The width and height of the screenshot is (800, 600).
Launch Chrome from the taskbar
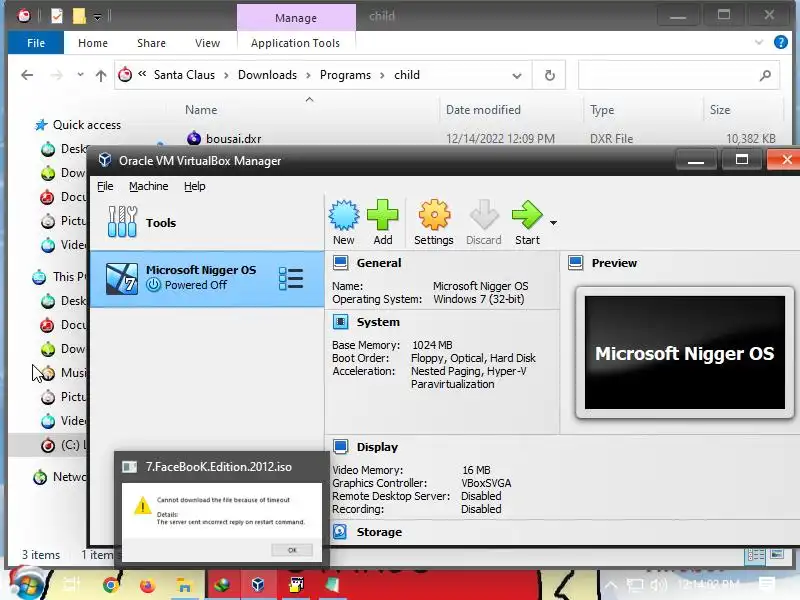(x=110, y=585)
